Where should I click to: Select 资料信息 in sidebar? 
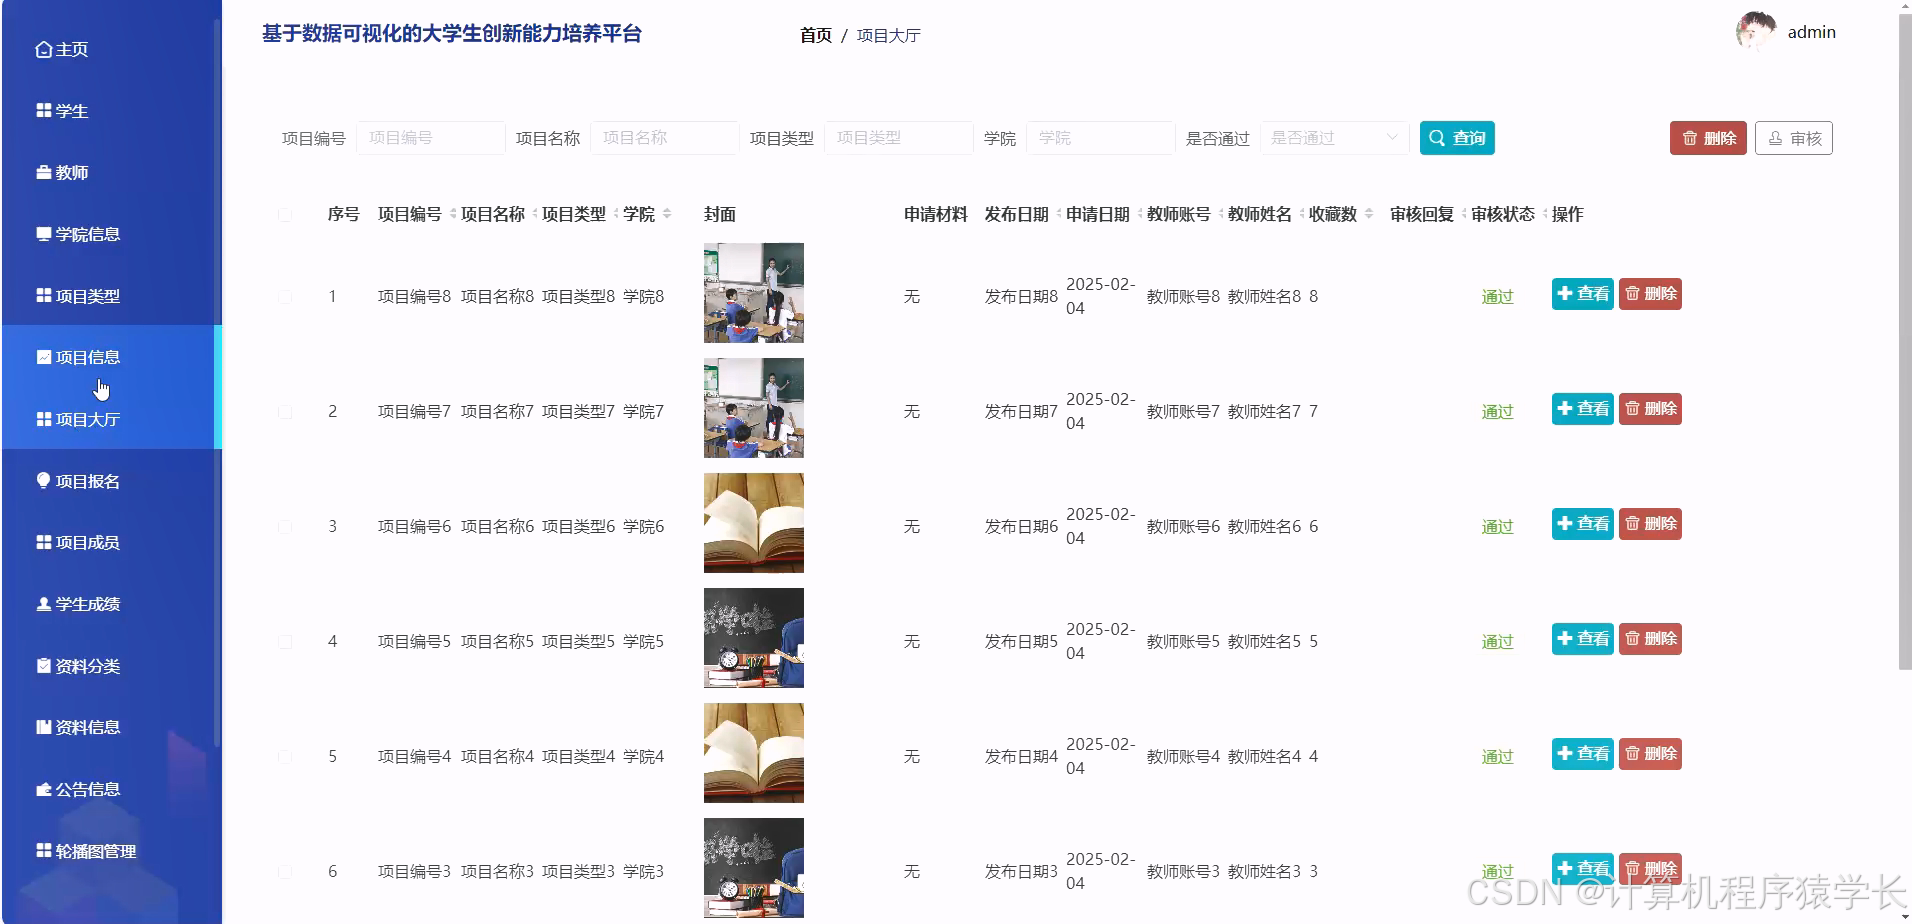click(110, 727)
